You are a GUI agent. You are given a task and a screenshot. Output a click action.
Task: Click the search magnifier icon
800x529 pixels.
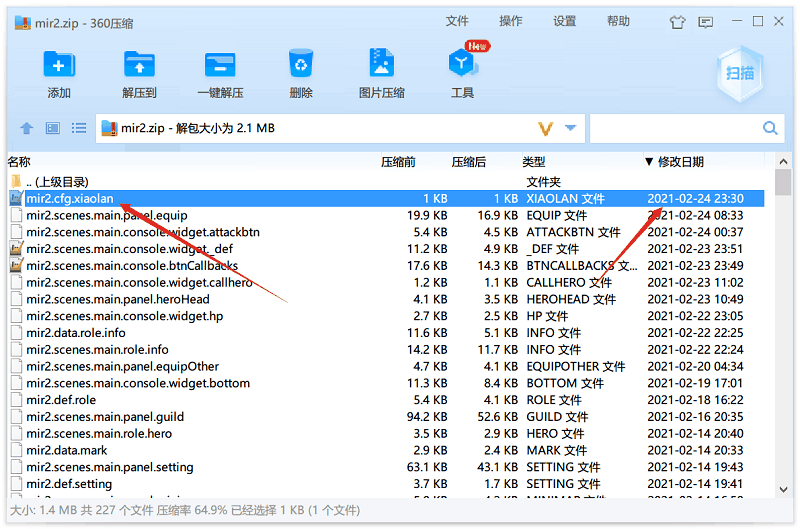[770, 128]
